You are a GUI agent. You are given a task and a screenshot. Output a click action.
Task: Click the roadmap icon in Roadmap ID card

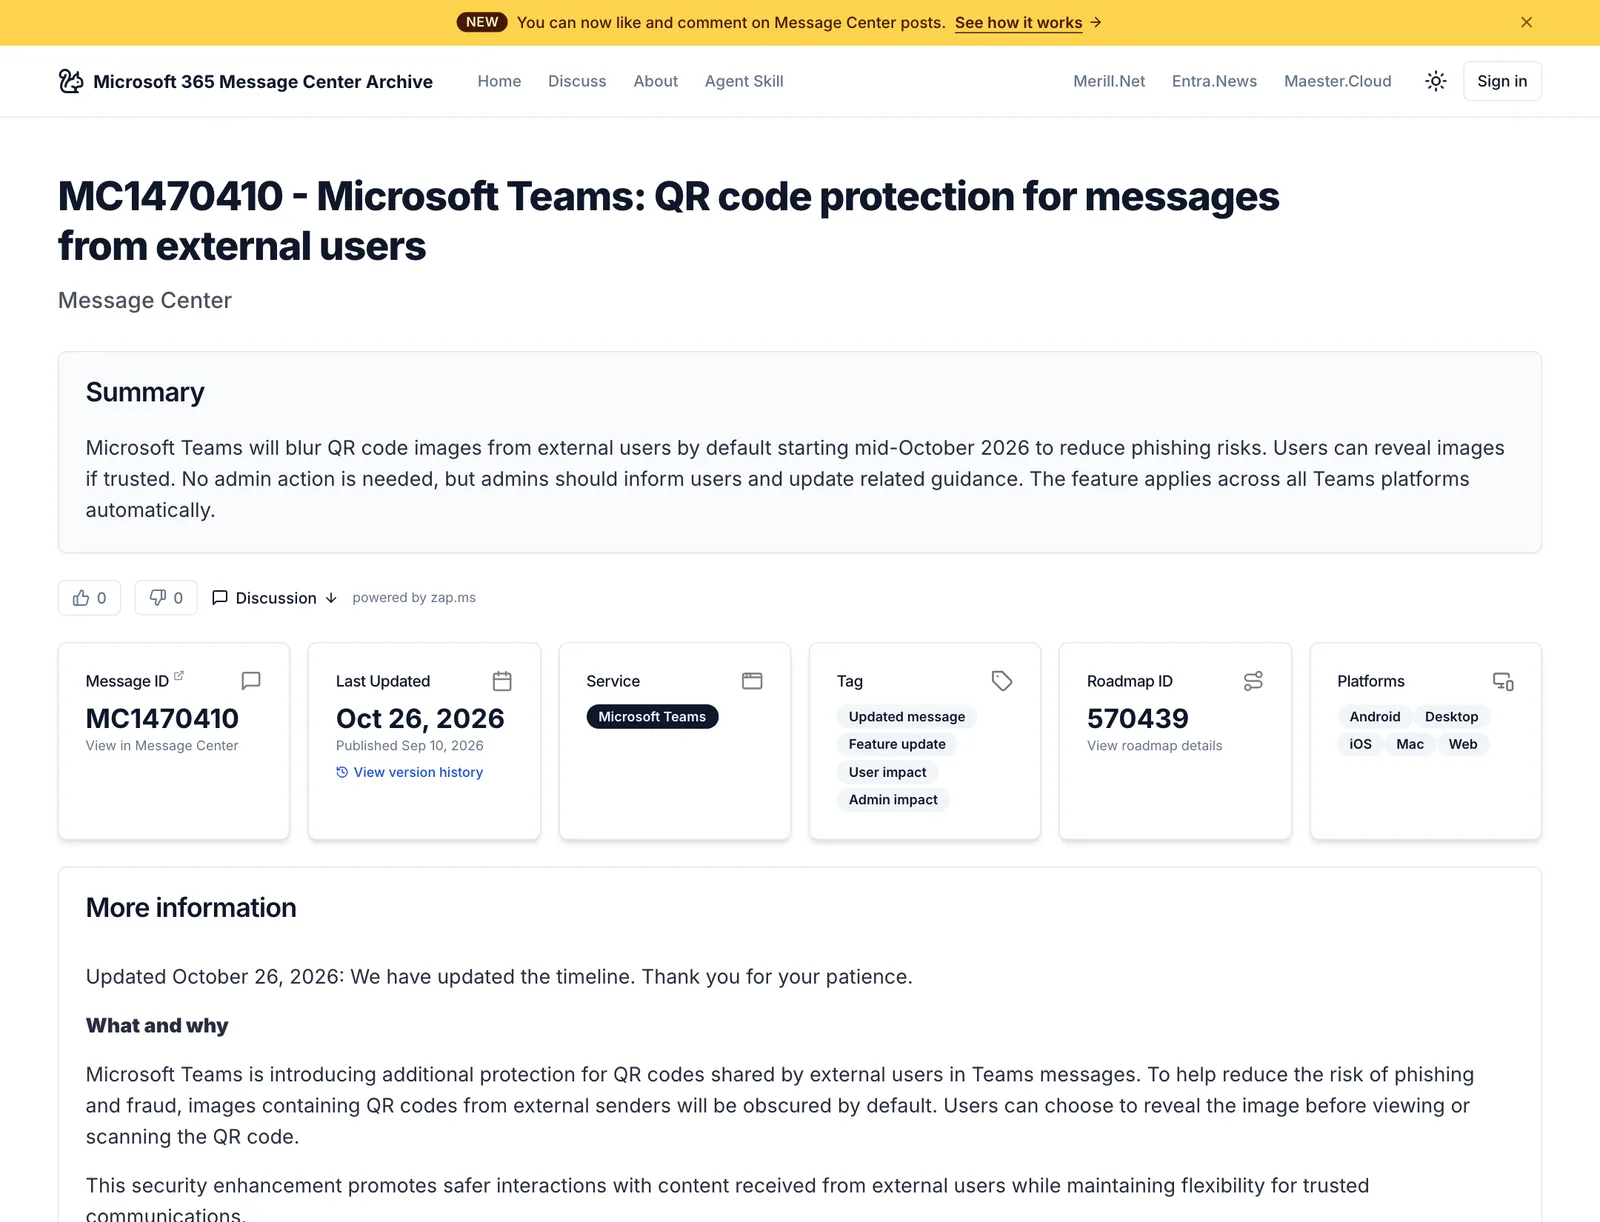coord(1253,681)
